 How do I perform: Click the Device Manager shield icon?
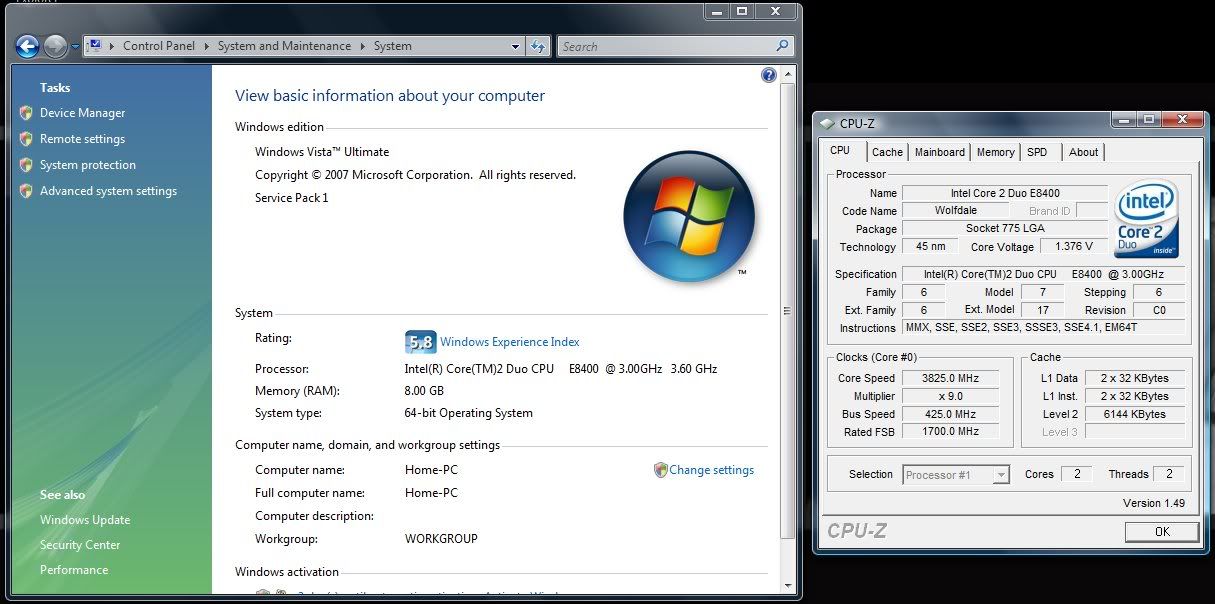[26, 113]
